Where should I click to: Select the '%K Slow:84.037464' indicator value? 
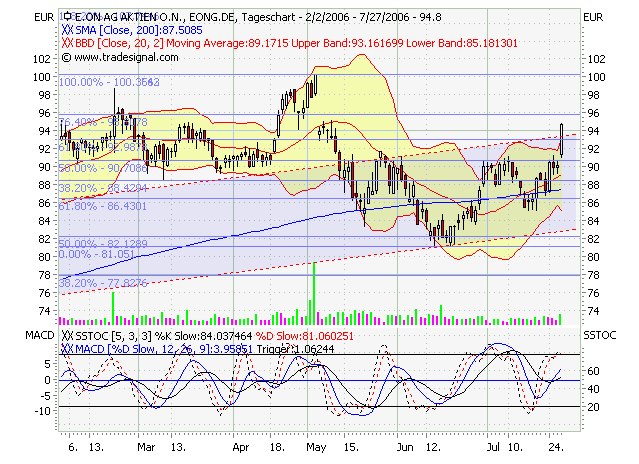[203, 336]
